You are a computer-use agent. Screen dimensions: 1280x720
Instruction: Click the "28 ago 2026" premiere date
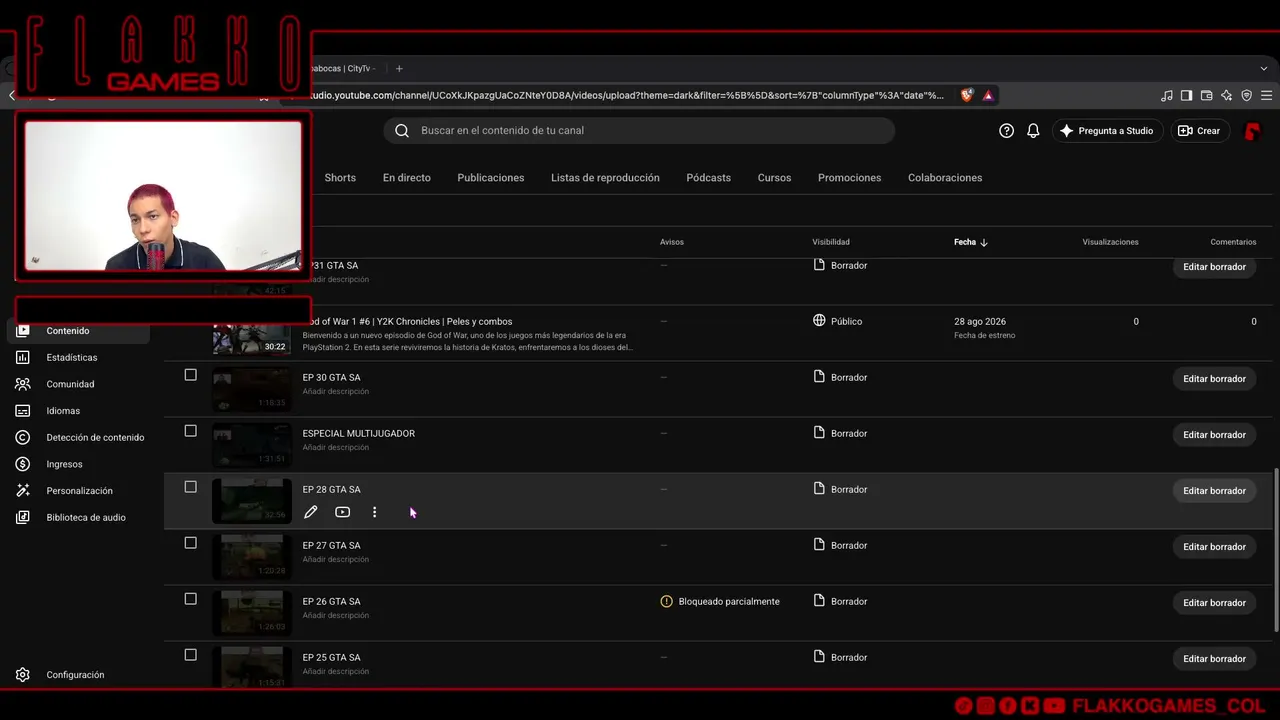(x=980, y=322)
